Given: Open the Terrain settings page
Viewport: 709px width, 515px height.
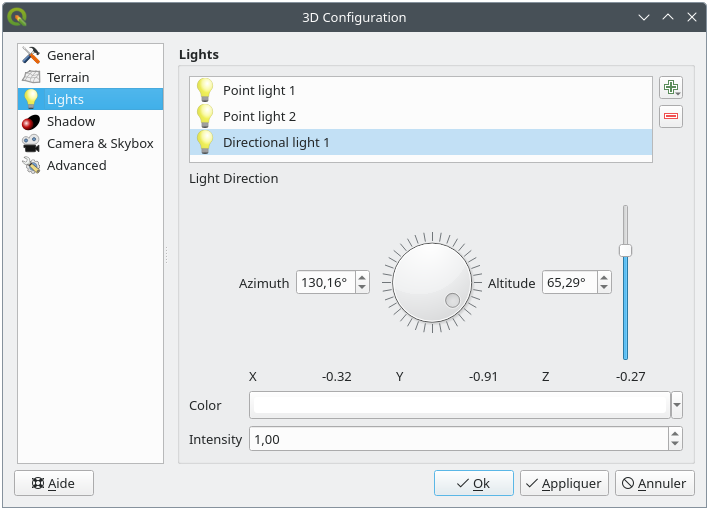Looking at the screenshot, I should (x=90, y=77).
